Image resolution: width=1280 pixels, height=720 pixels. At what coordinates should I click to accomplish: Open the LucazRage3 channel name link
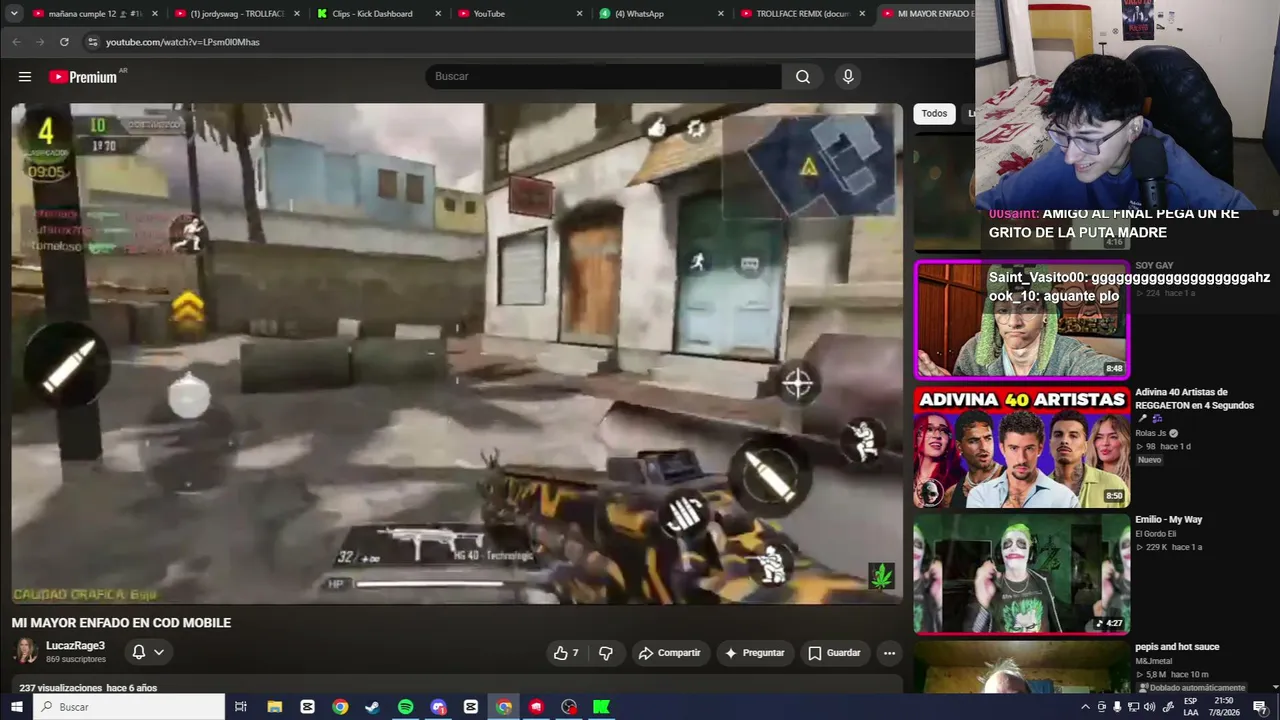pos(75,646)
